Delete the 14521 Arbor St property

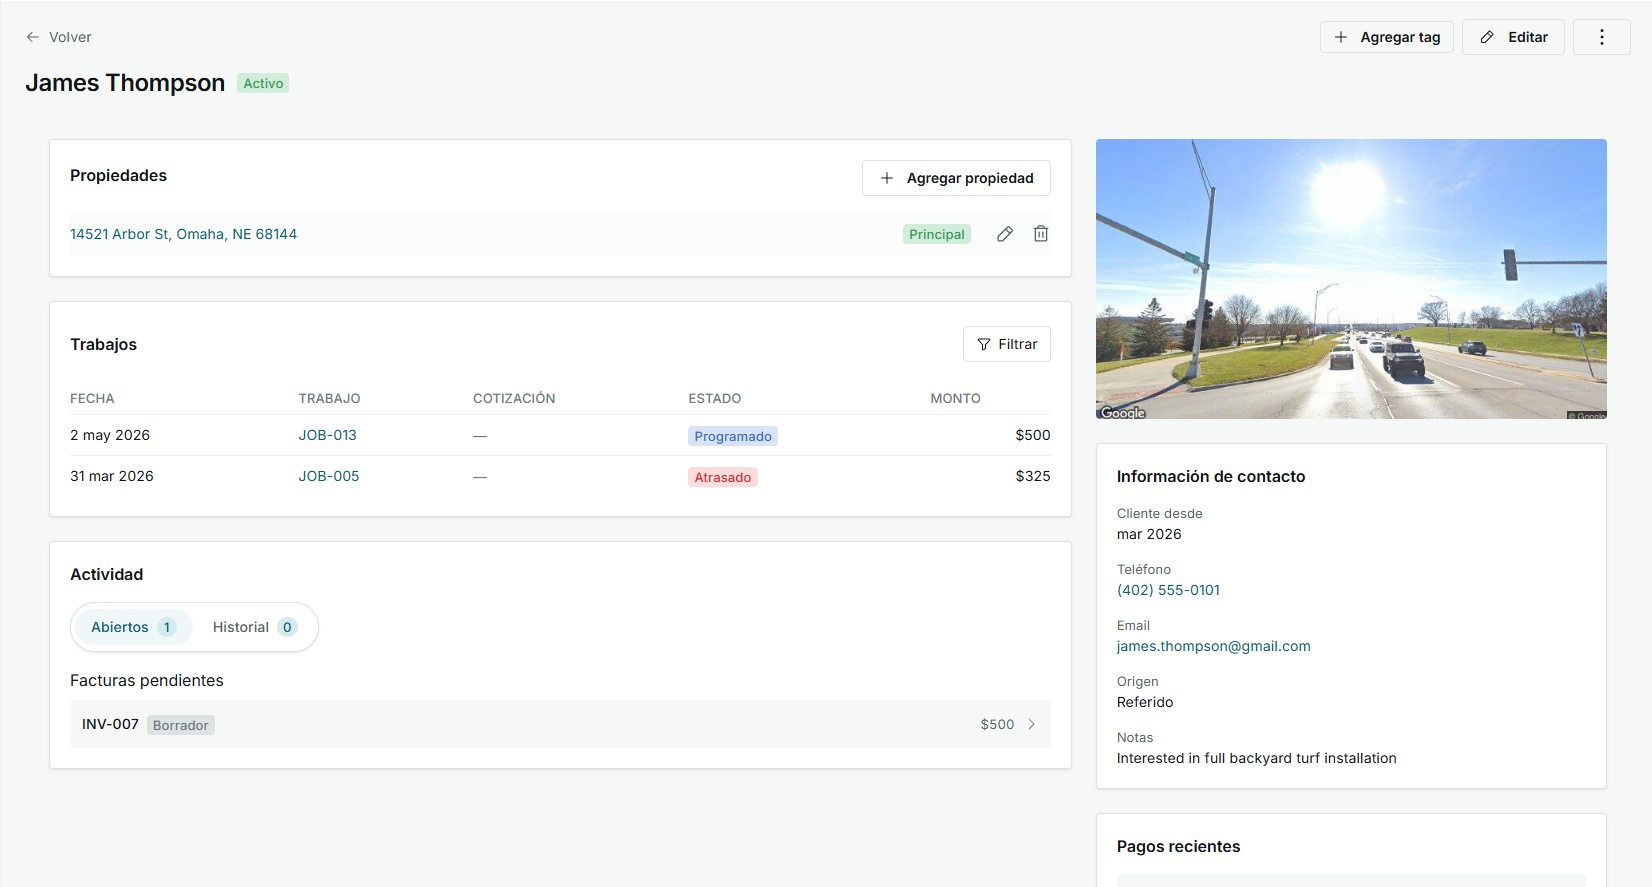1041,234
